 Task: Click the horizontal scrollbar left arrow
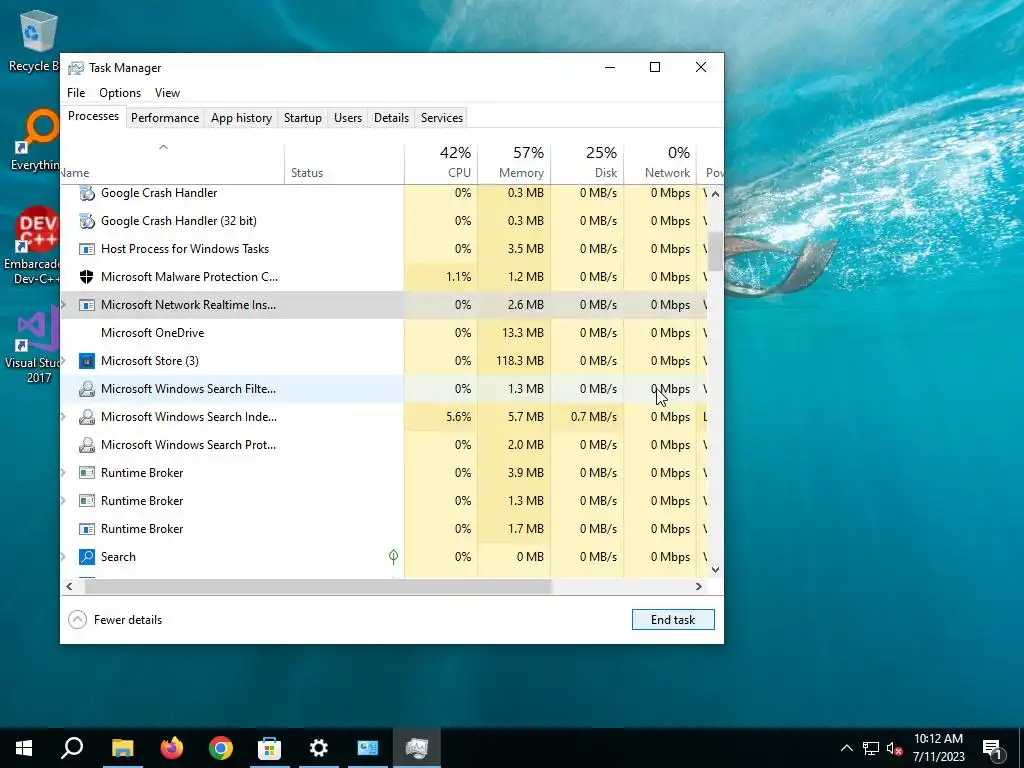69,586
